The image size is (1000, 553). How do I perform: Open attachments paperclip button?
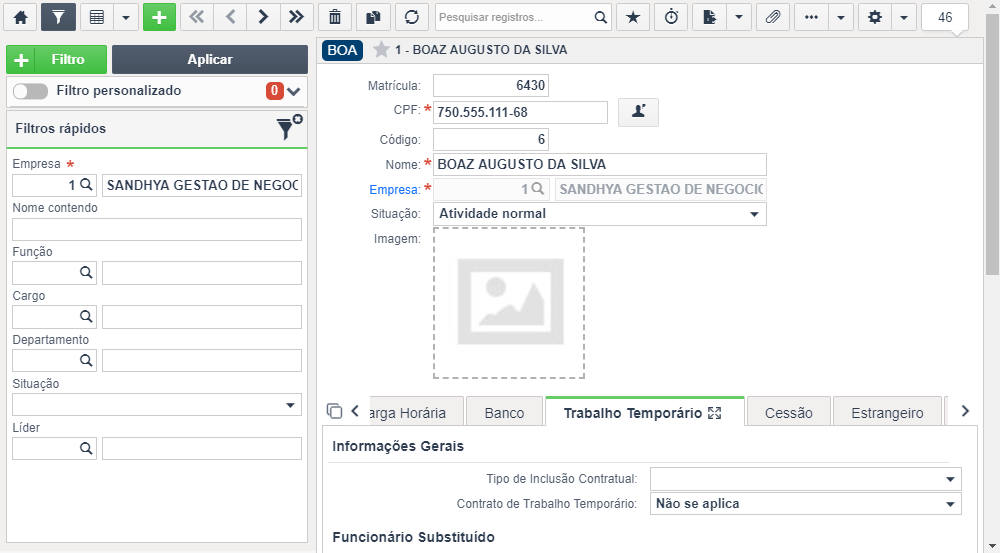tap(773, 17)
